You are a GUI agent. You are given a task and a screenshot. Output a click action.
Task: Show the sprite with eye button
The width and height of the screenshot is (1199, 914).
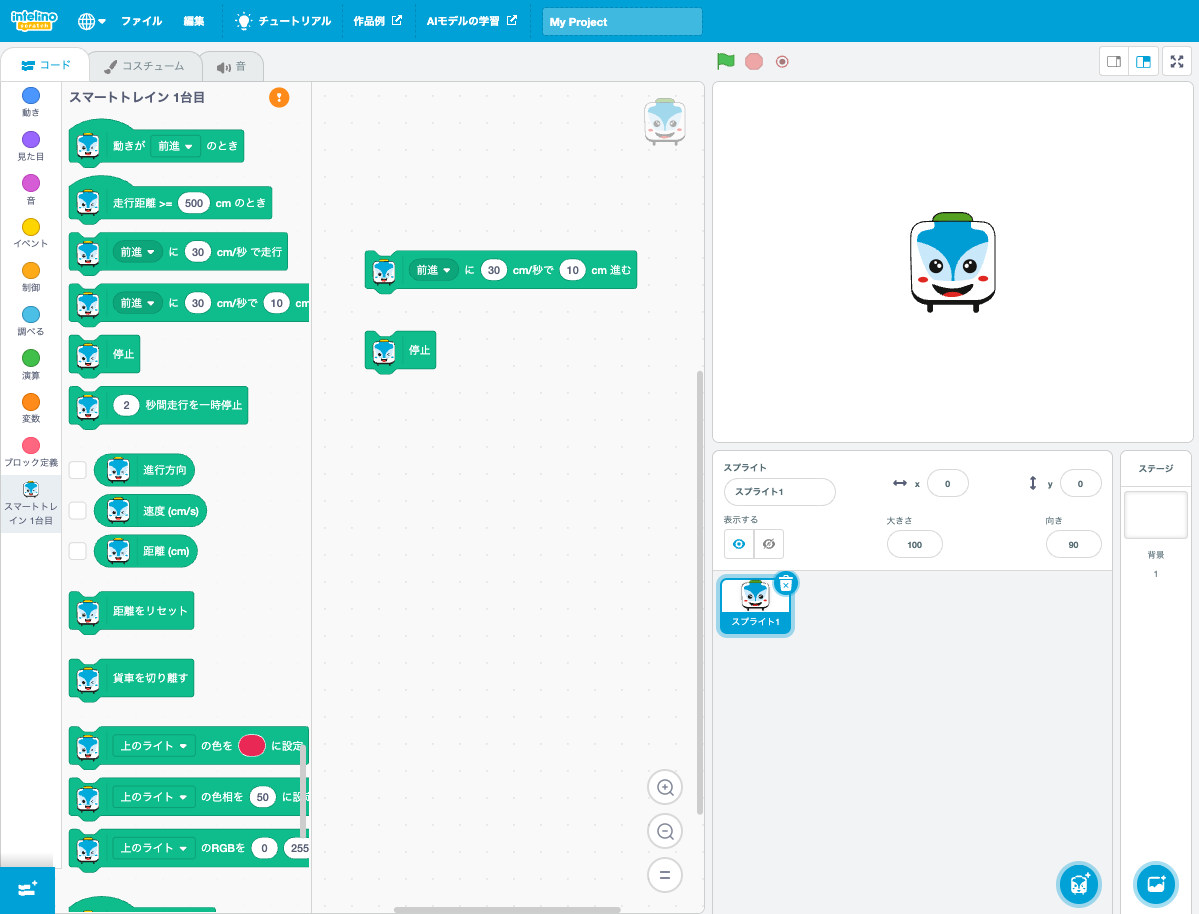pyautogui.click(x=739, y=544)
